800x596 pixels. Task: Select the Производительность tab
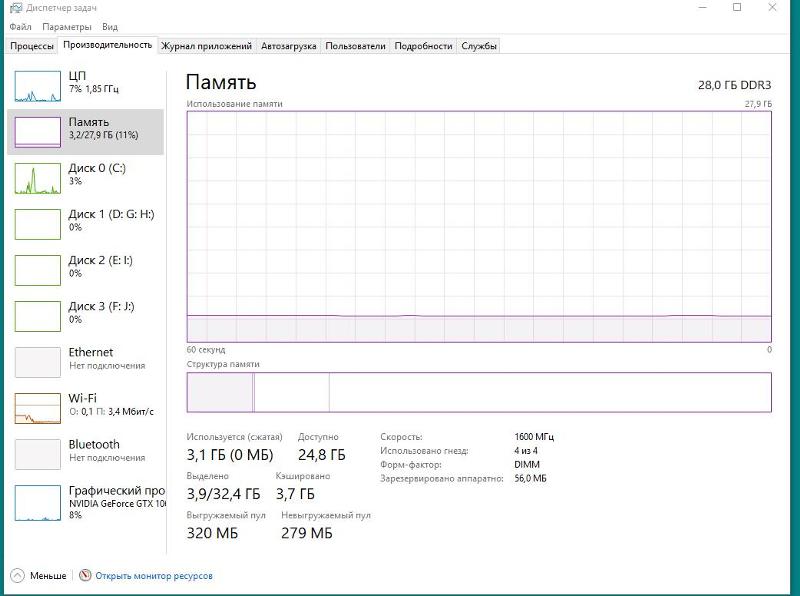coord(108,45)
